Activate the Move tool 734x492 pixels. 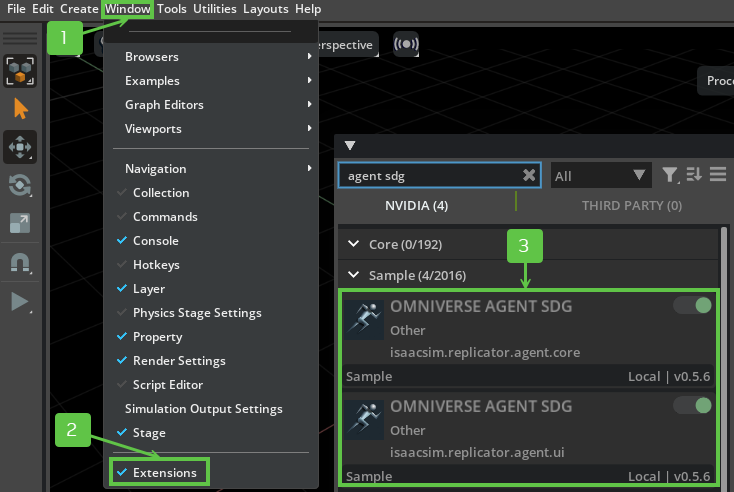pos(20,147)
